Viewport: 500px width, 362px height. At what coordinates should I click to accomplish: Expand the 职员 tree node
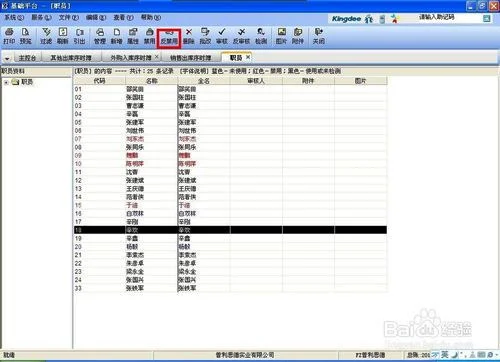click(6, 82)
